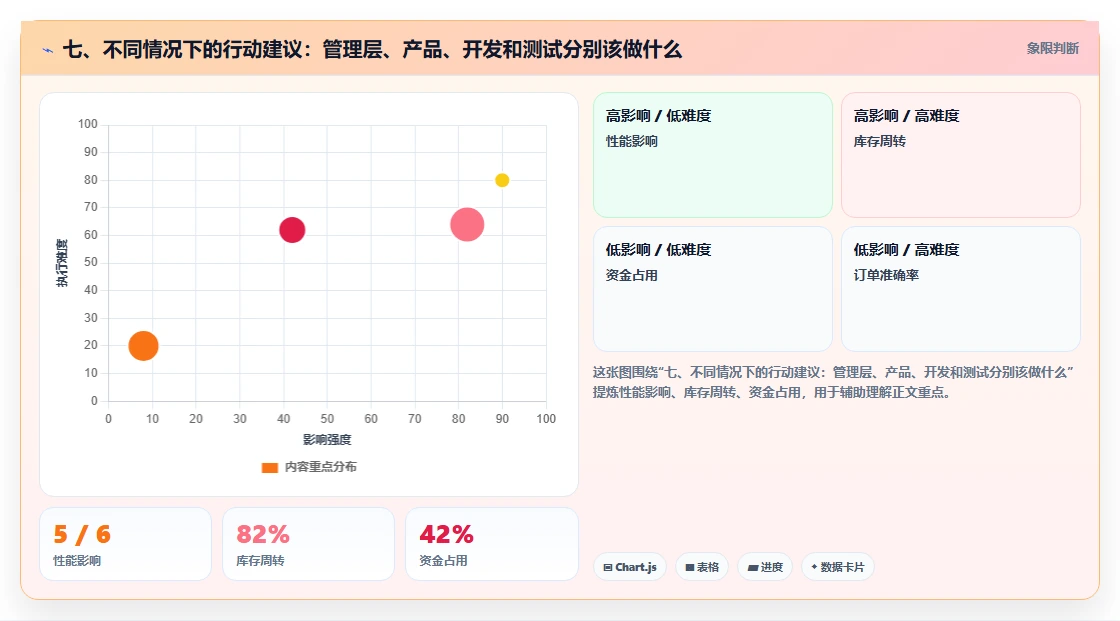
Task: Click the progress icon in 进度 chip
Action: (752, 567)
